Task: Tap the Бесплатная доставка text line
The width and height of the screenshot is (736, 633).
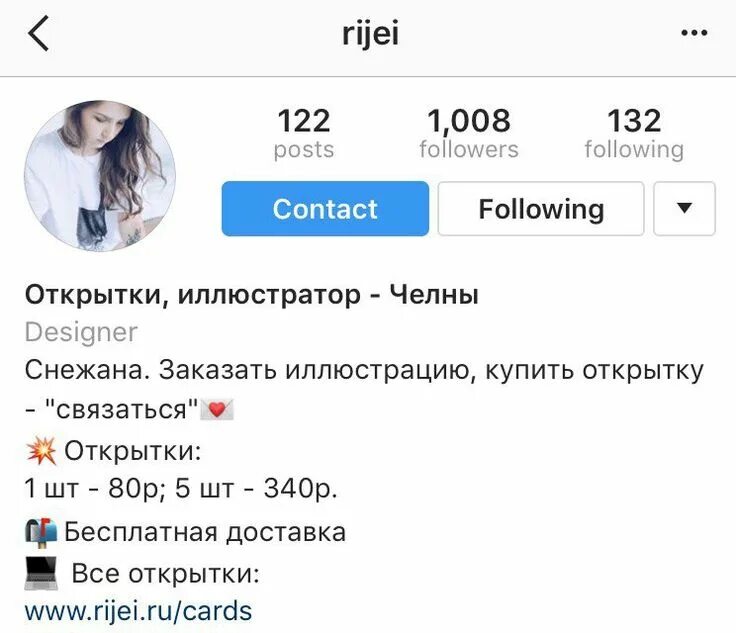Action: (x=205, y=532)
